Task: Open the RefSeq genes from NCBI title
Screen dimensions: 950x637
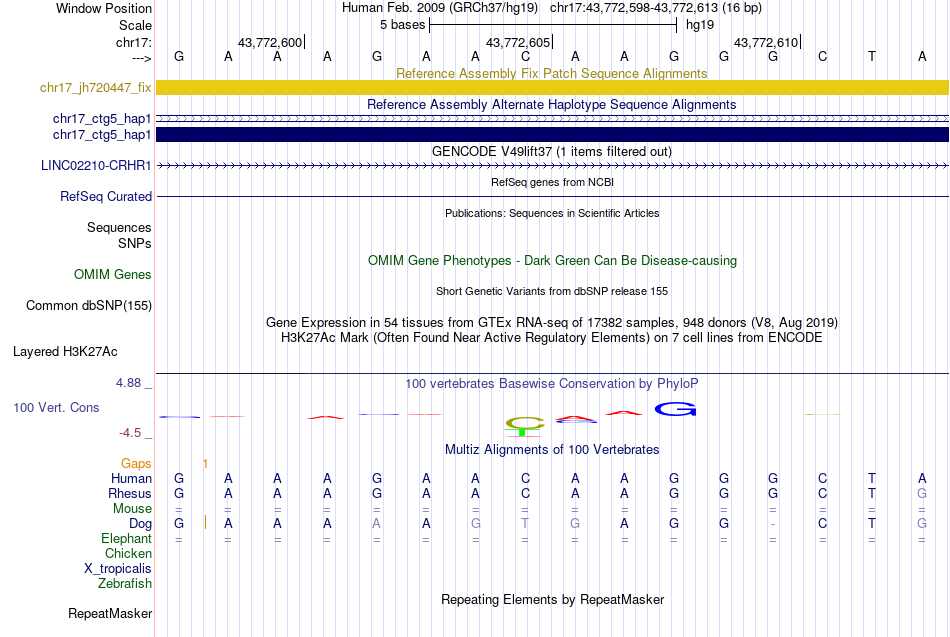Action: coord(552,182)
